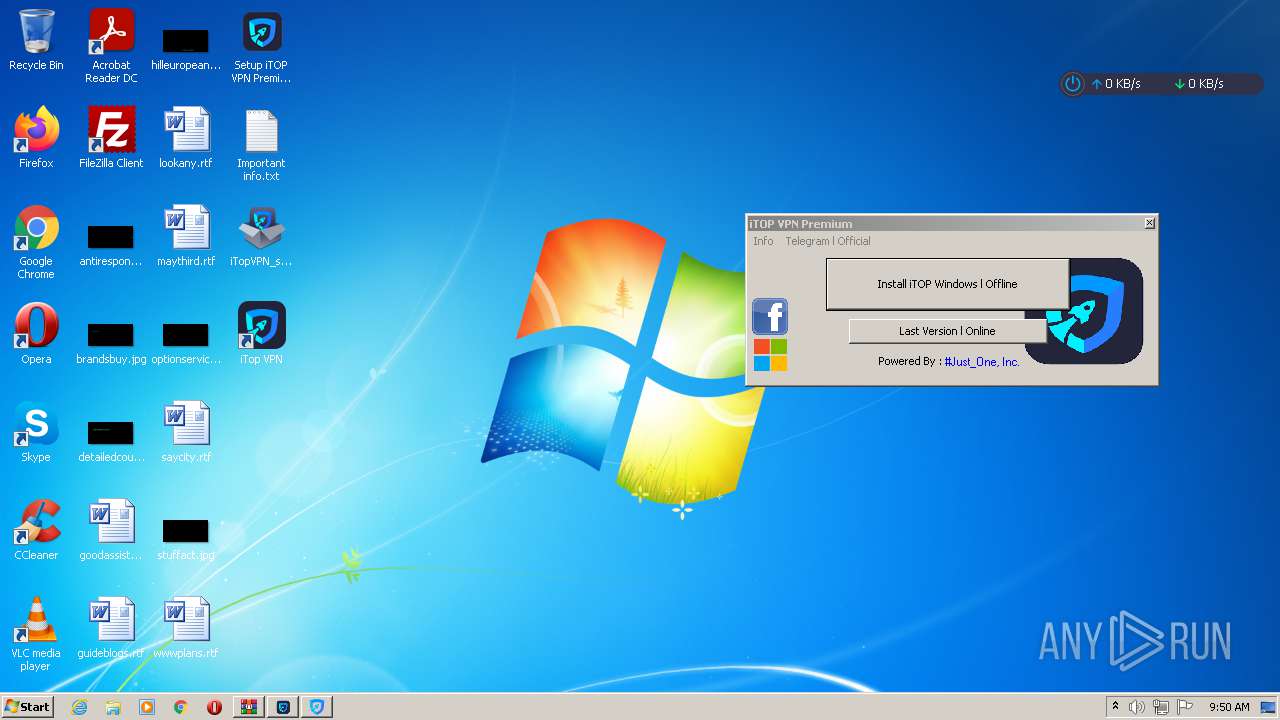
Task: Click the upload speed 0 KB/s readout
Action: (1116, 84)
